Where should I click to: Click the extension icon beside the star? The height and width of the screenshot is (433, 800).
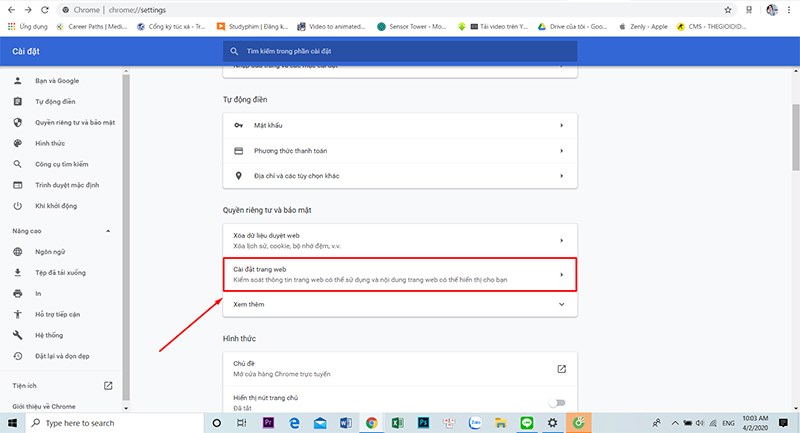tap(749, 10)
